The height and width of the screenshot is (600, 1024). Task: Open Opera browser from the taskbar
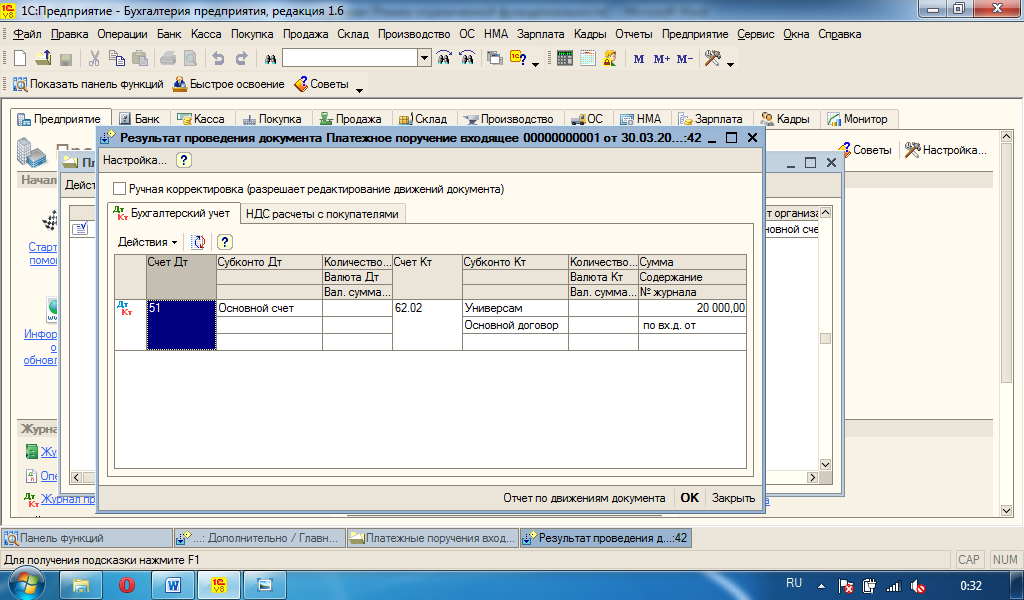click(127, 584)
